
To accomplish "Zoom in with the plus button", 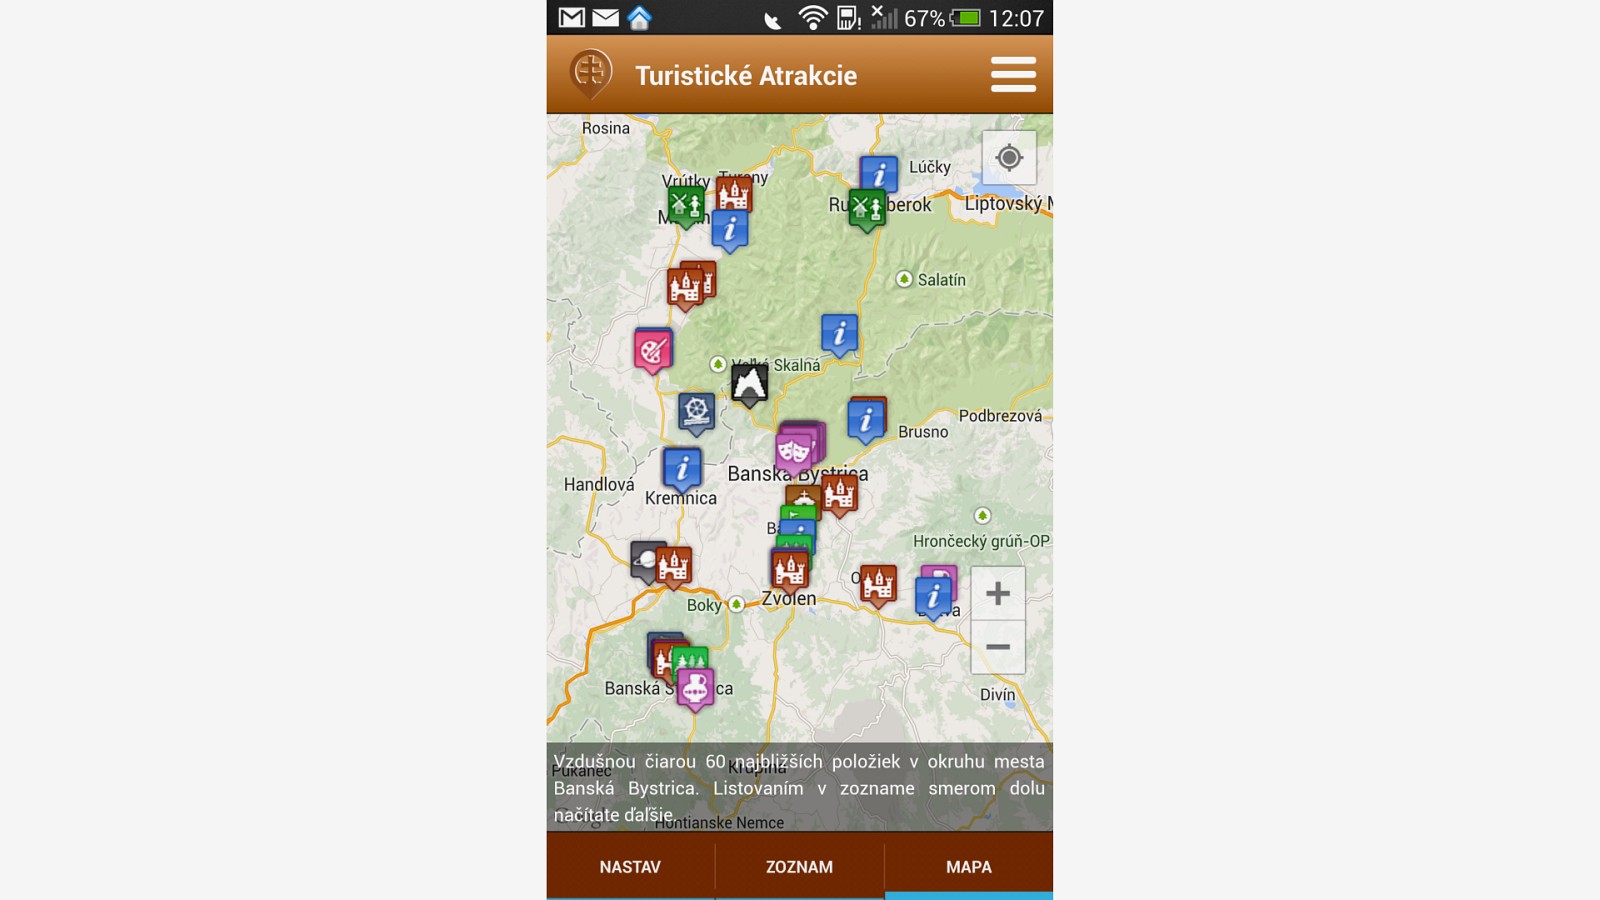I will point(997,594).
